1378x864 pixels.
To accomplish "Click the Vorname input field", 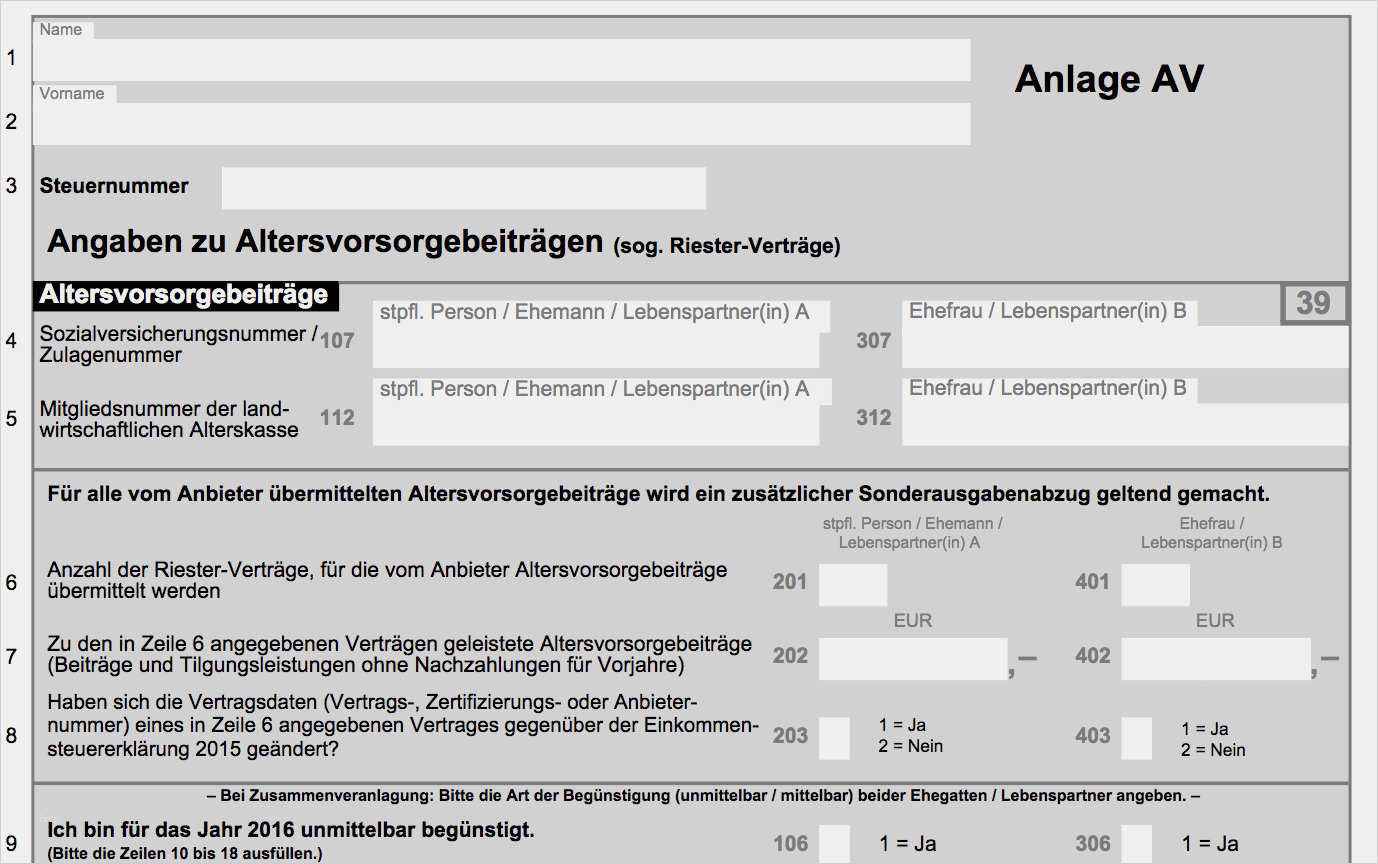I will pyautogui.click(x=501, y=124).
